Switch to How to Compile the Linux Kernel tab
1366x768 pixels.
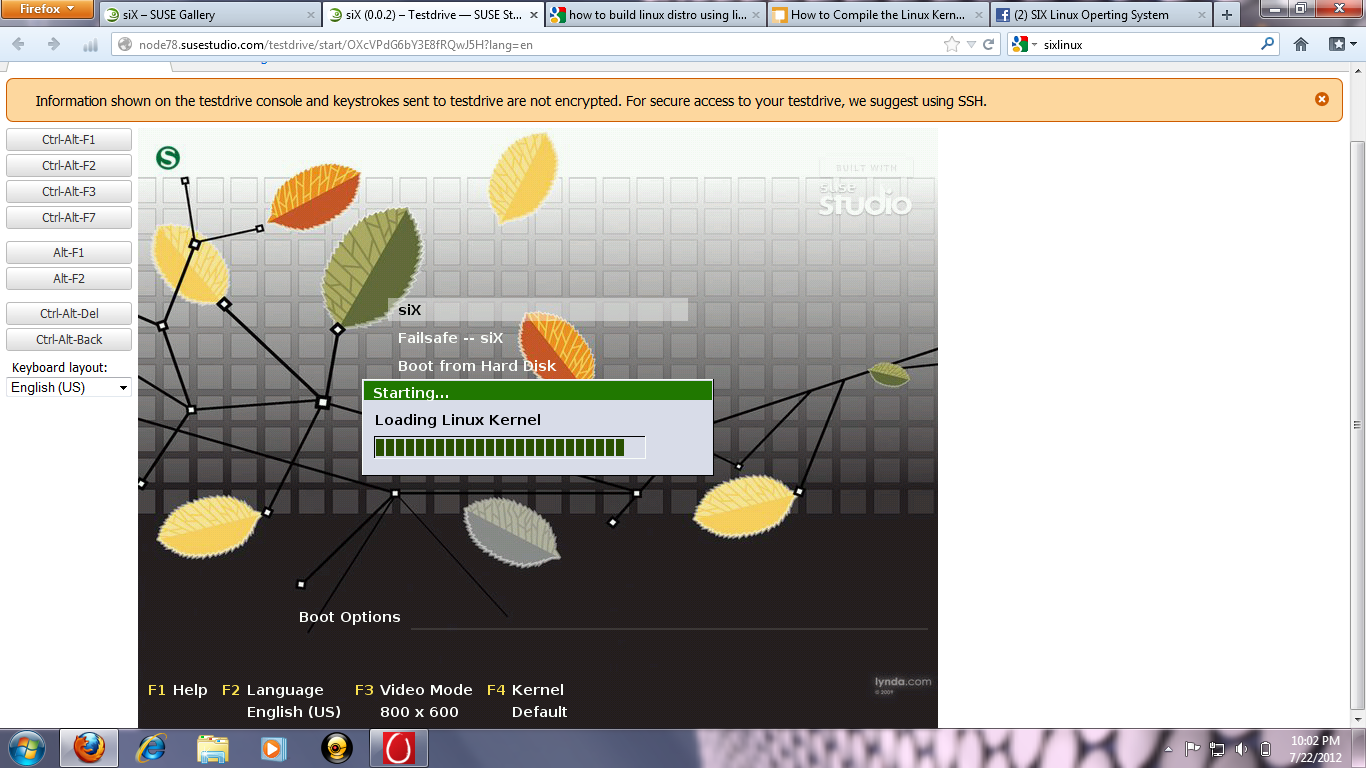(x=879, y=15)
